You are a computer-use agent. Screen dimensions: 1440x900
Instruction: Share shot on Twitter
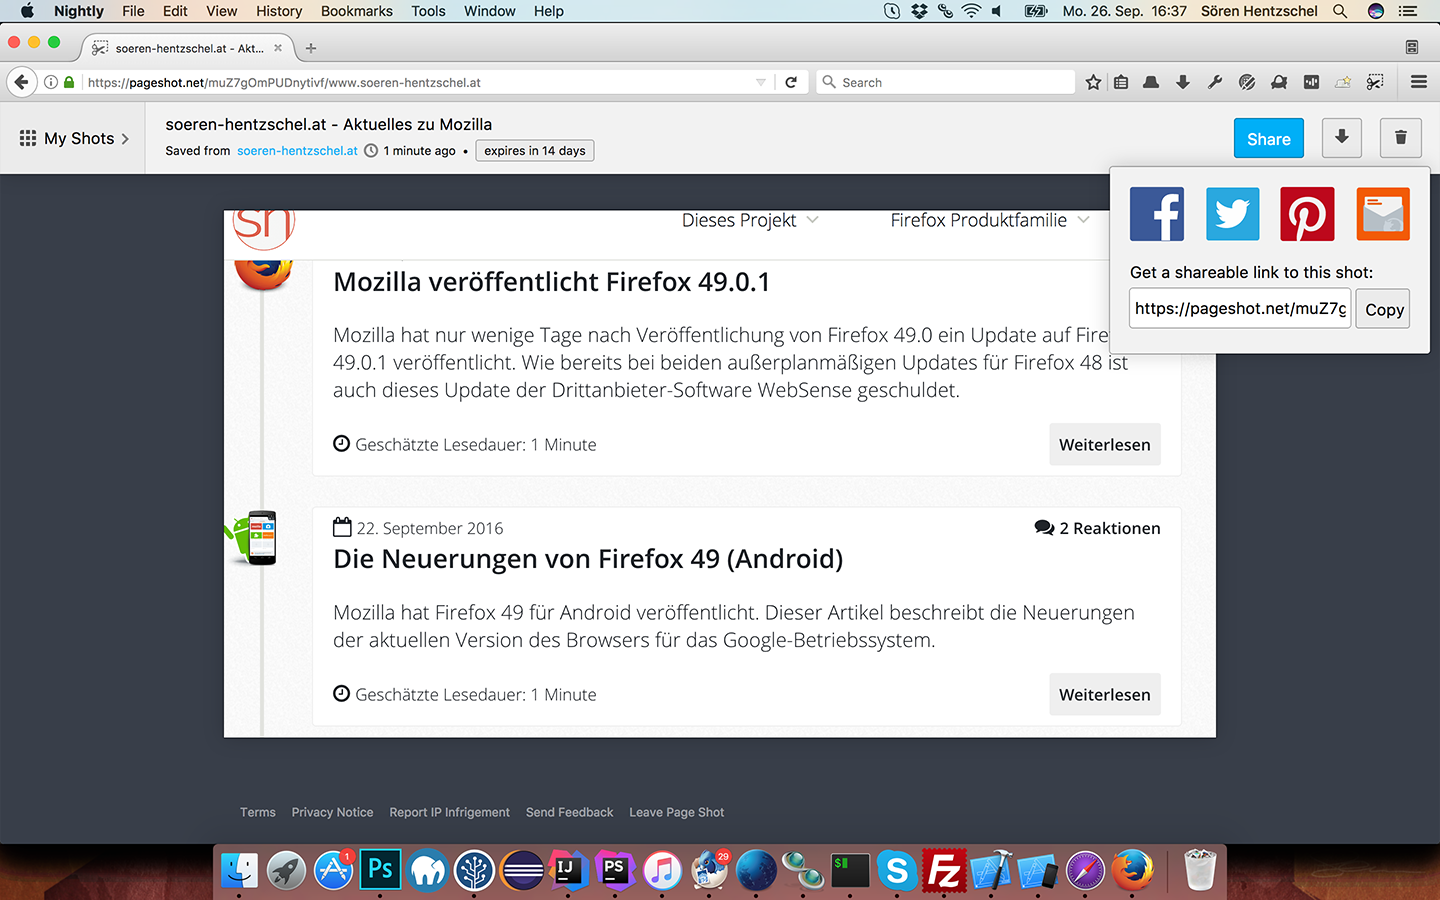click(1232, 214)
